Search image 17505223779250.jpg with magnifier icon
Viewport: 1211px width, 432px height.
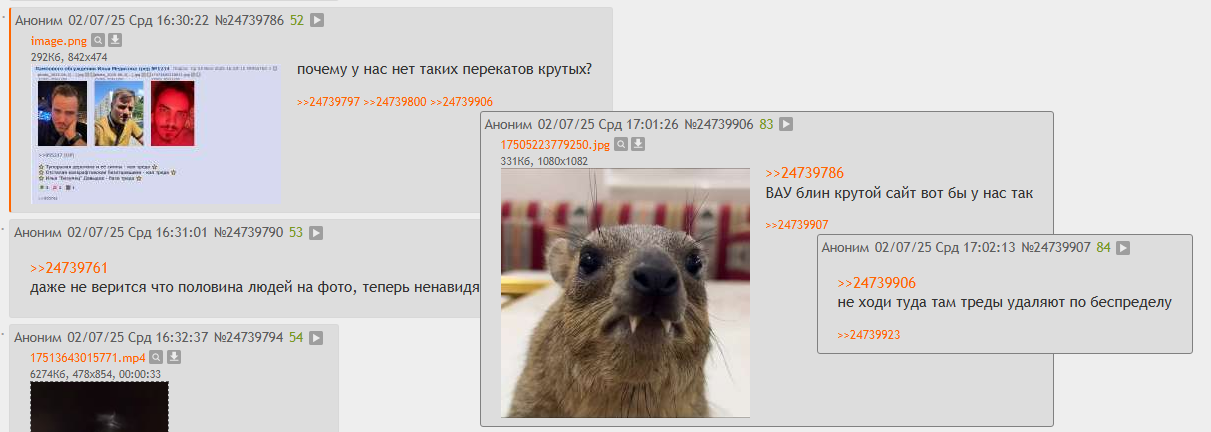click(621, 144)
